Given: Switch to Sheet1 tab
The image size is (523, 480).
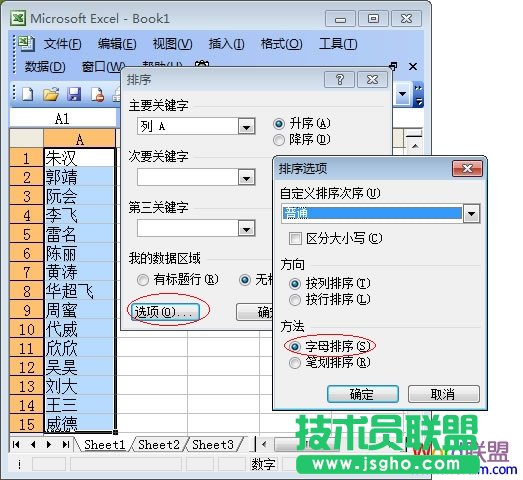Looking at the screenshot, I should [104, 444].
